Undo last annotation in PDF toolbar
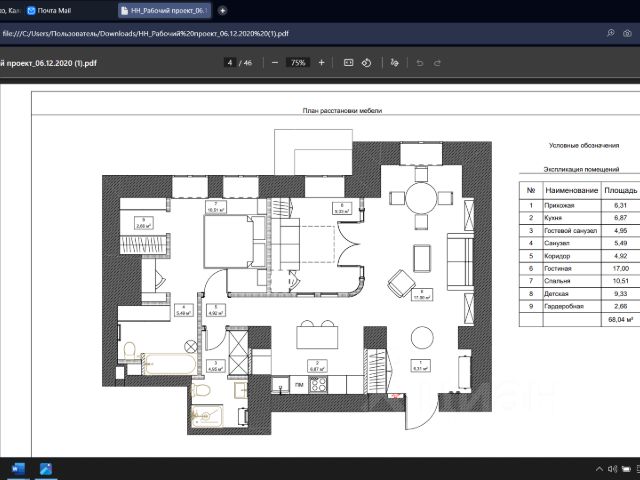640x480 pixels. pyautogui.click(x=420, y=63)
